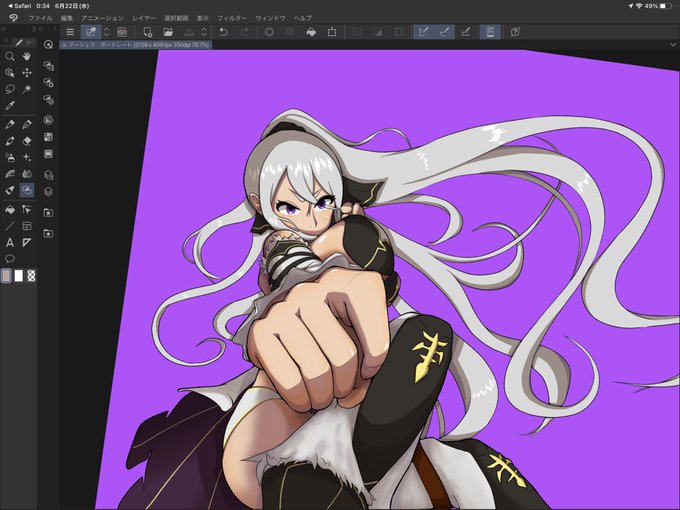Select the Airbrush tool
Screen dimensions: 680x510
tap(10, 157)
